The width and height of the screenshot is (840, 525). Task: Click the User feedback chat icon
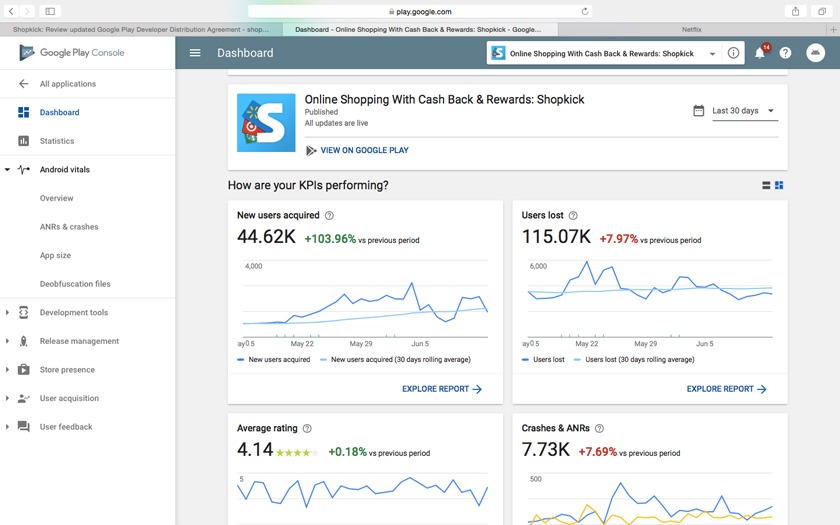pos(24,426)
